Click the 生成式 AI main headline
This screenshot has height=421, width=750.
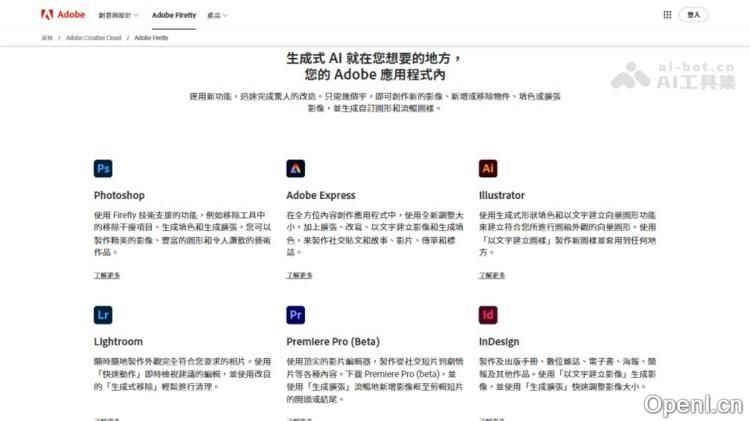[x=375, y=66]
